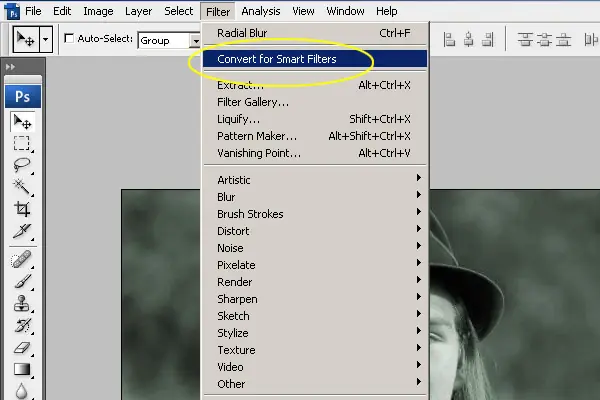Expand the Stylize filter submenu
The height and width of the screenshot is (400, 600).
[x=315, y=333]
